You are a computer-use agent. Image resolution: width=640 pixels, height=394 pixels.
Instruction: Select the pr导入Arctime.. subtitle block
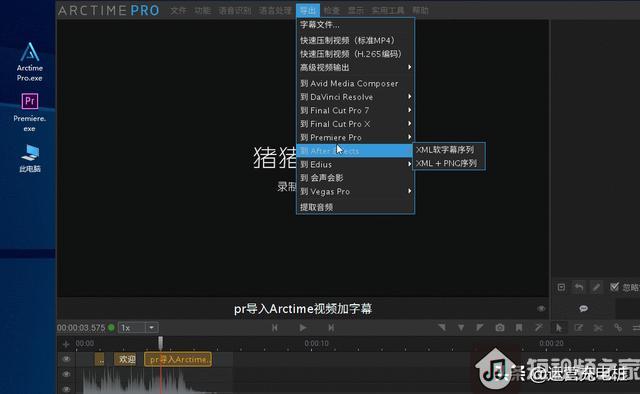click(178, 359)
